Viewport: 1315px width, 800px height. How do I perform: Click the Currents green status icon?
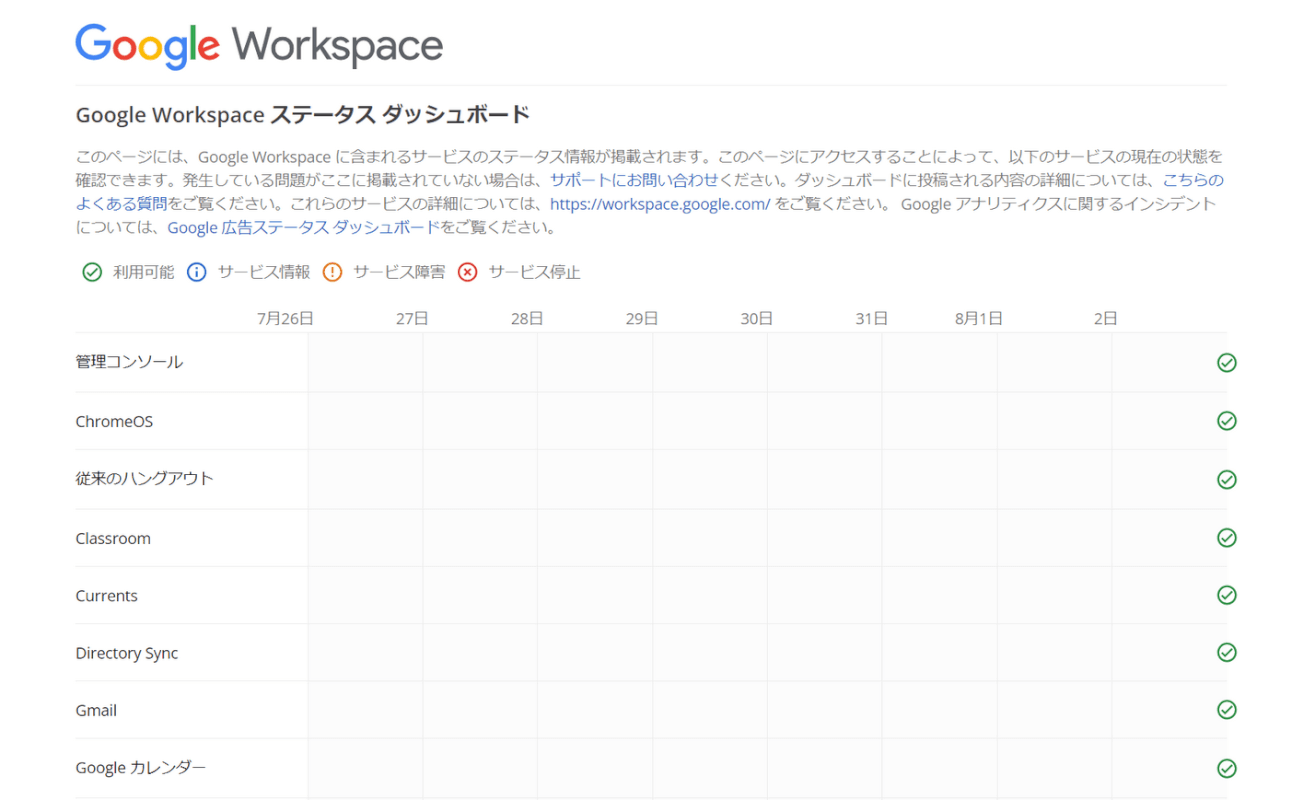coord(1226,595)
